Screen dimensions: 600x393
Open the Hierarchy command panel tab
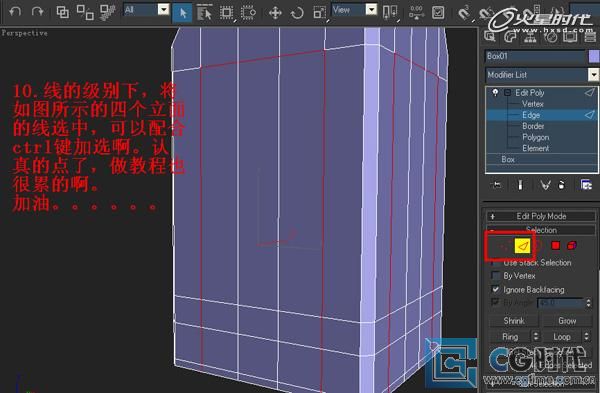[x=530, y=36]
